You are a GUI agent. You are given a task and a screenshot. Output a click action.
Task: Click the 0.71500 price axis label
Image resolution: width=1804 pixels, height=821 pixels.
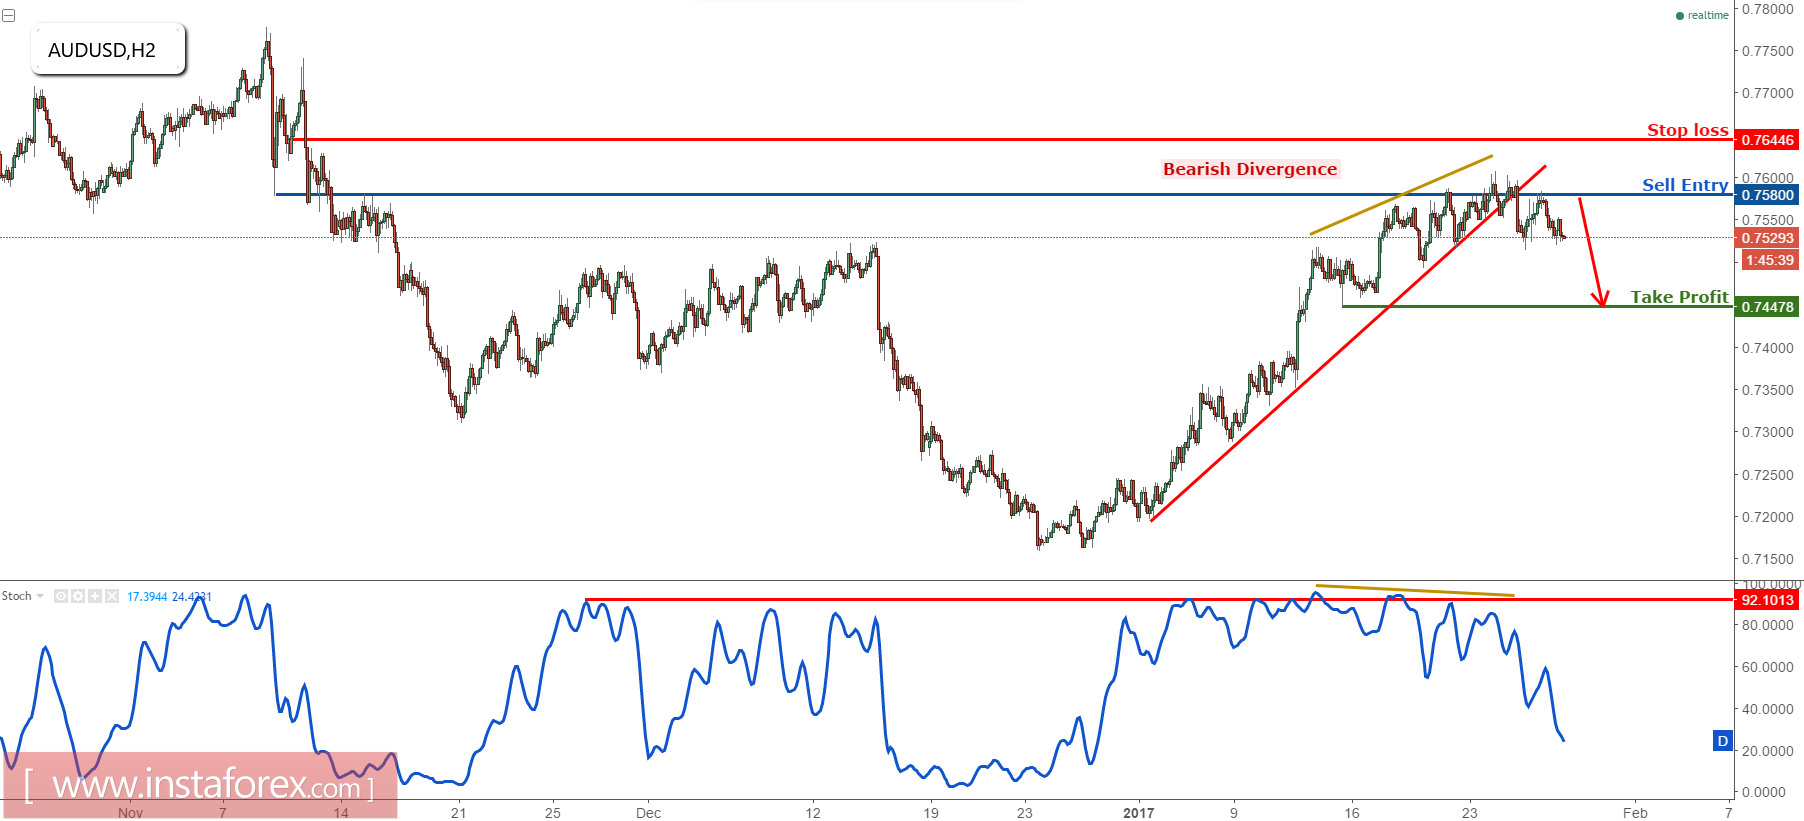pyautogui.click(x=1768, y=559)
